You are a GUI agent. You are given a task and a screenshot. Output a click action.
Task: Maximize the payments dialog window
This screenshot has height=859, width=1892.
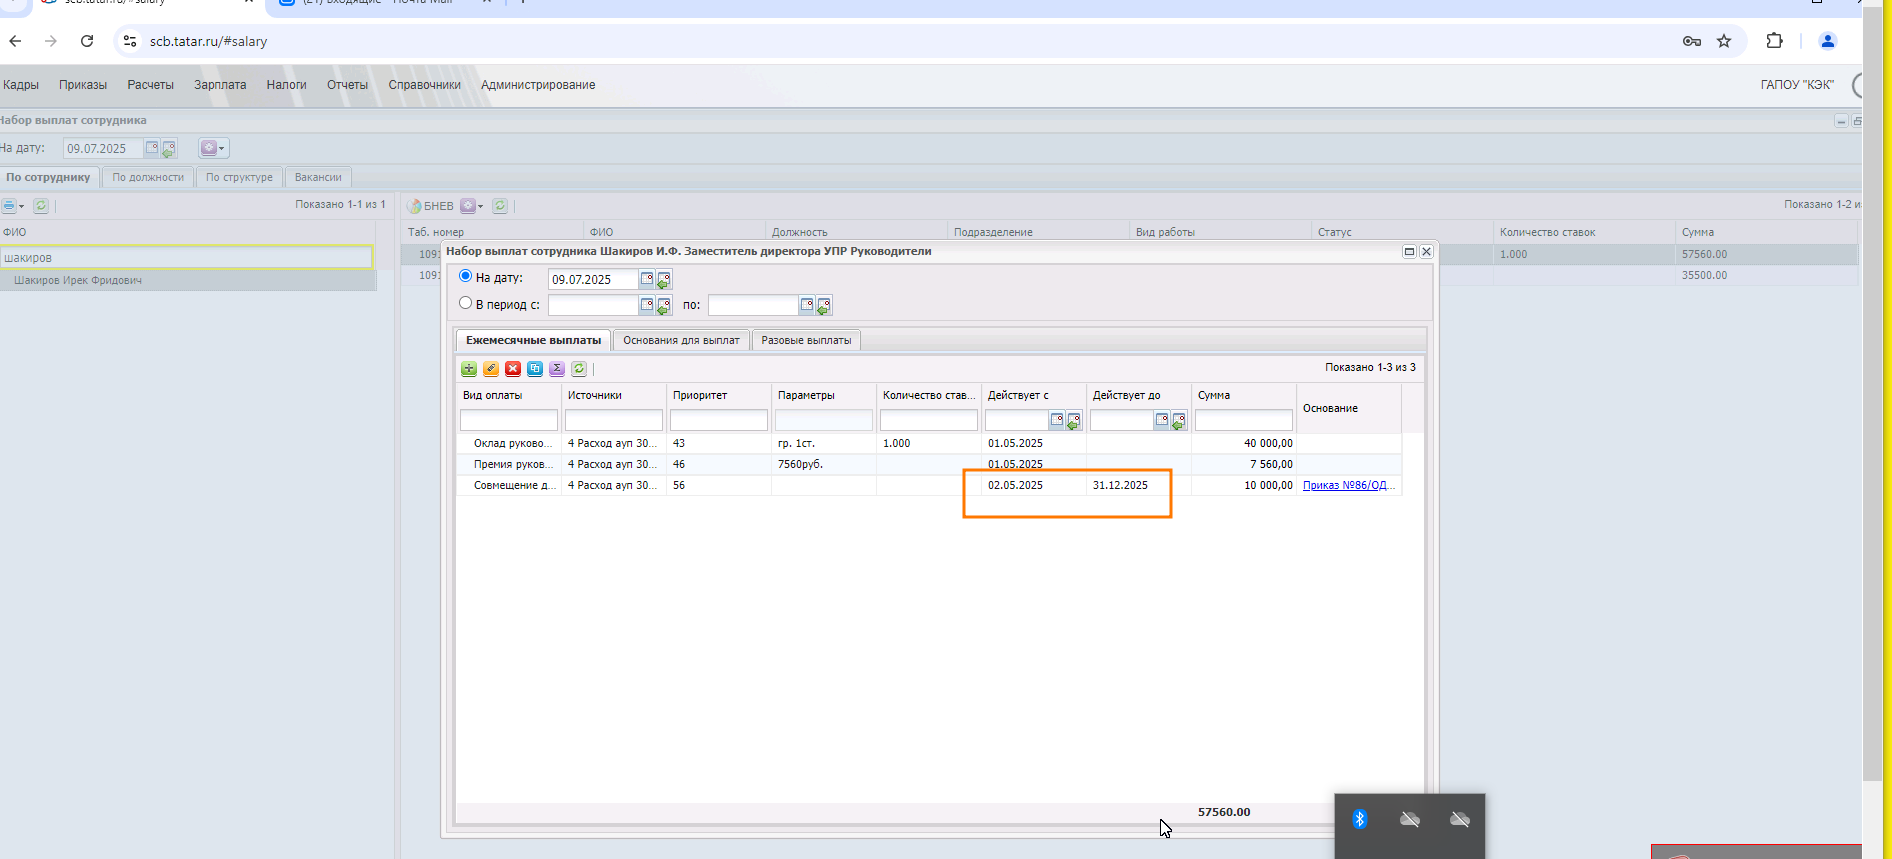coord(1409,252)
